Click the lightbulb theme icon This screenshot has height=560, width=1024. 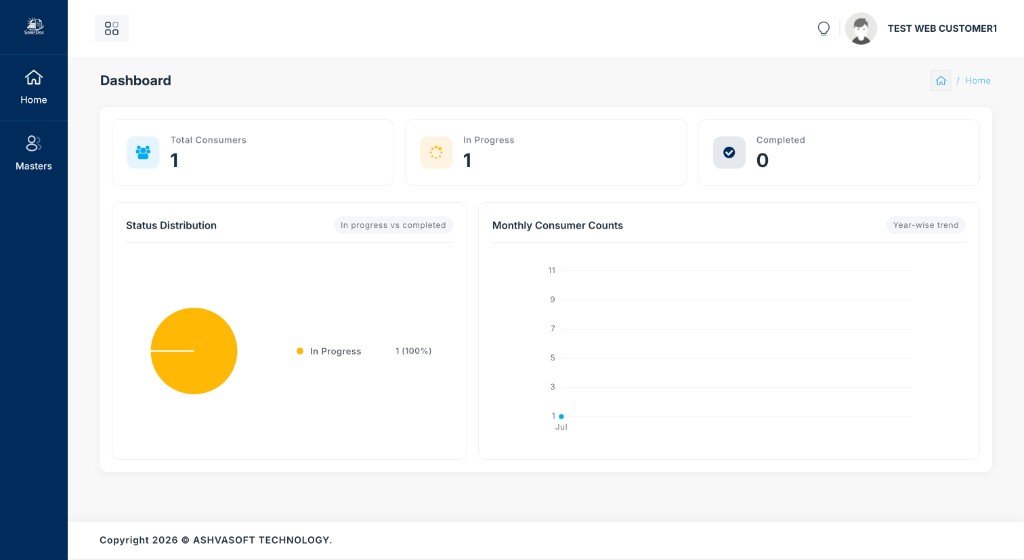[824, 29]
